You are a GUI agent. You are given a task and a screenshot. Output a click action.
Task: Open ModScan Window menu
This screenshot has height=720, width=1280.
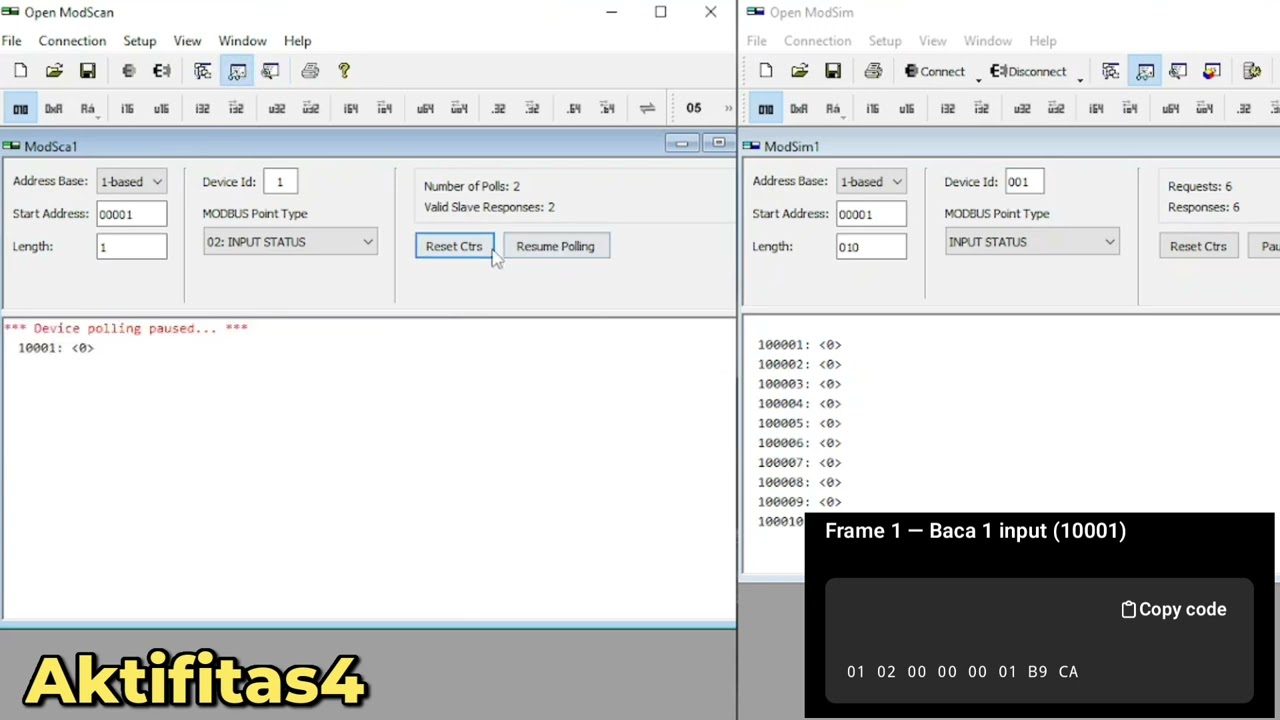242,41
